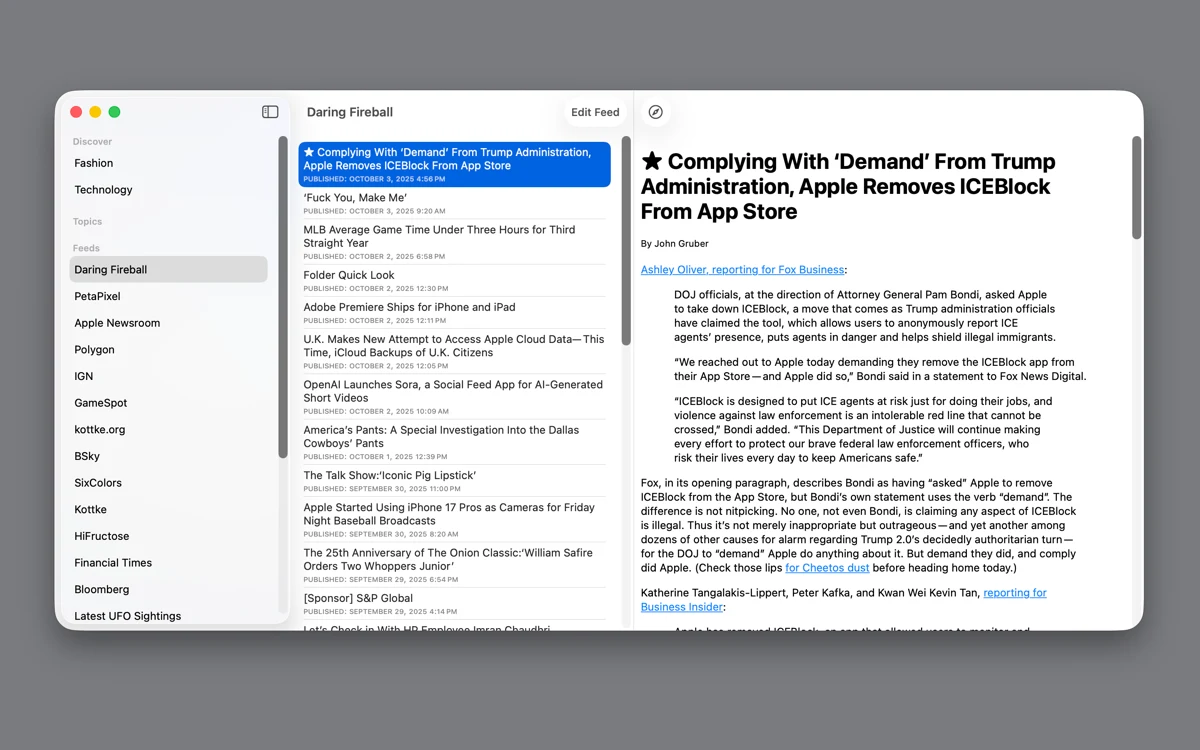
Task: Click the green zoom window button
Action: 114,112
